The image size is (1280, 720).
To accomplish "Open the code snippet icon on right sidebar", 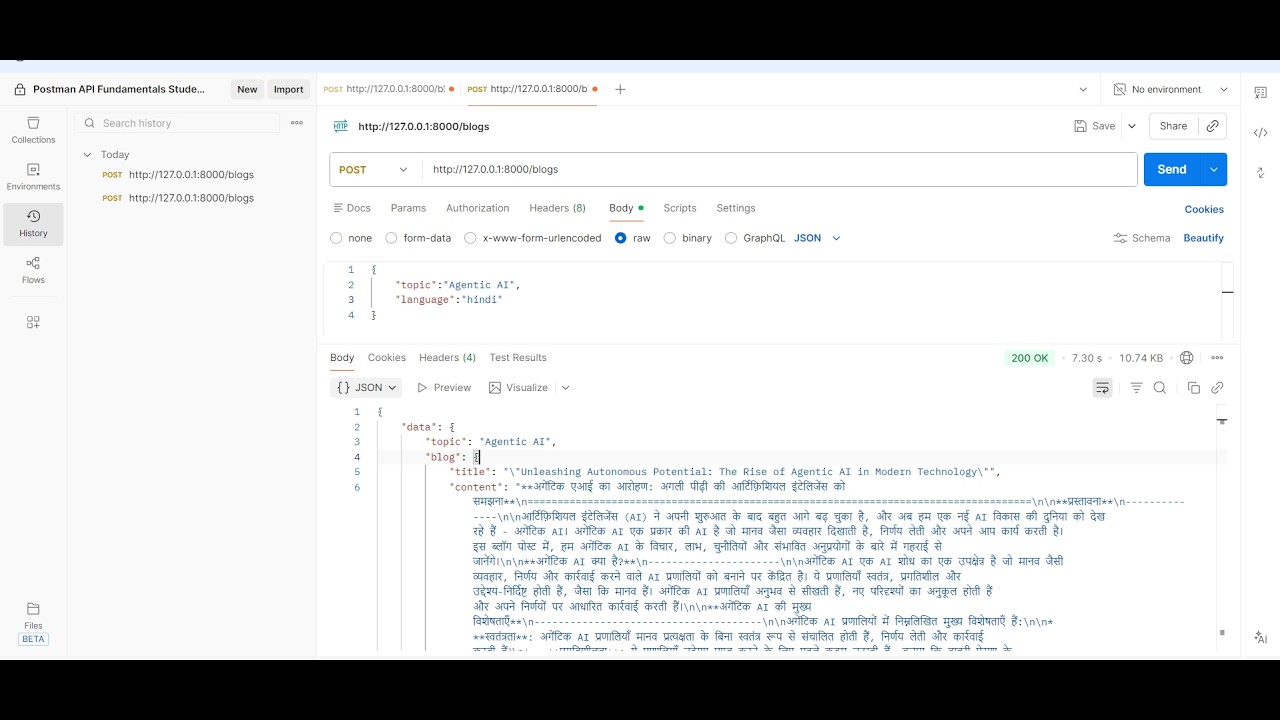I will [1261, 133].
